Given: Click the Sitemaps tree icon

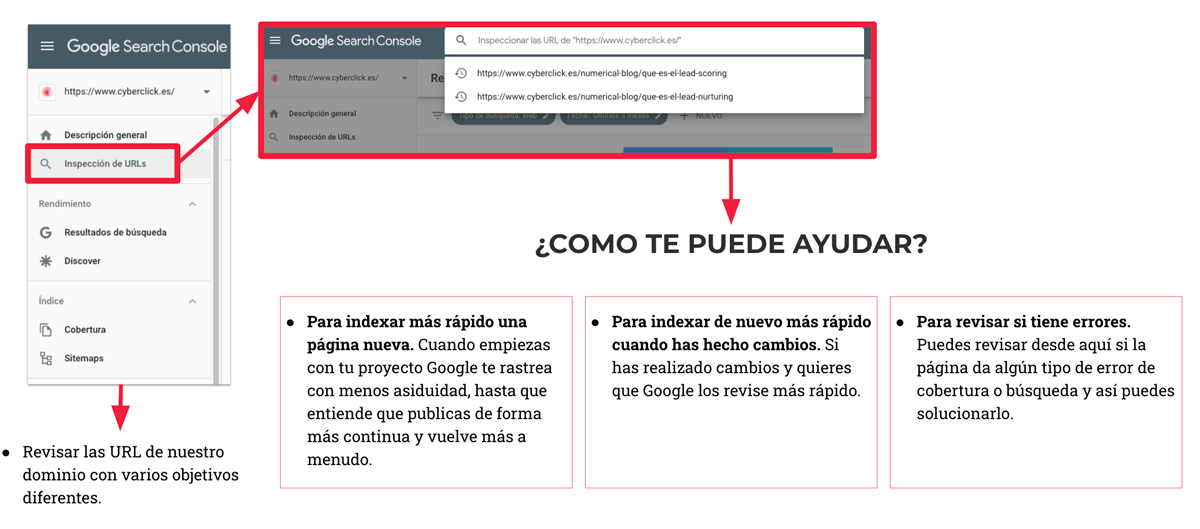Looking at the screenshot, I should pyautogui.click(x=45, y=358).
